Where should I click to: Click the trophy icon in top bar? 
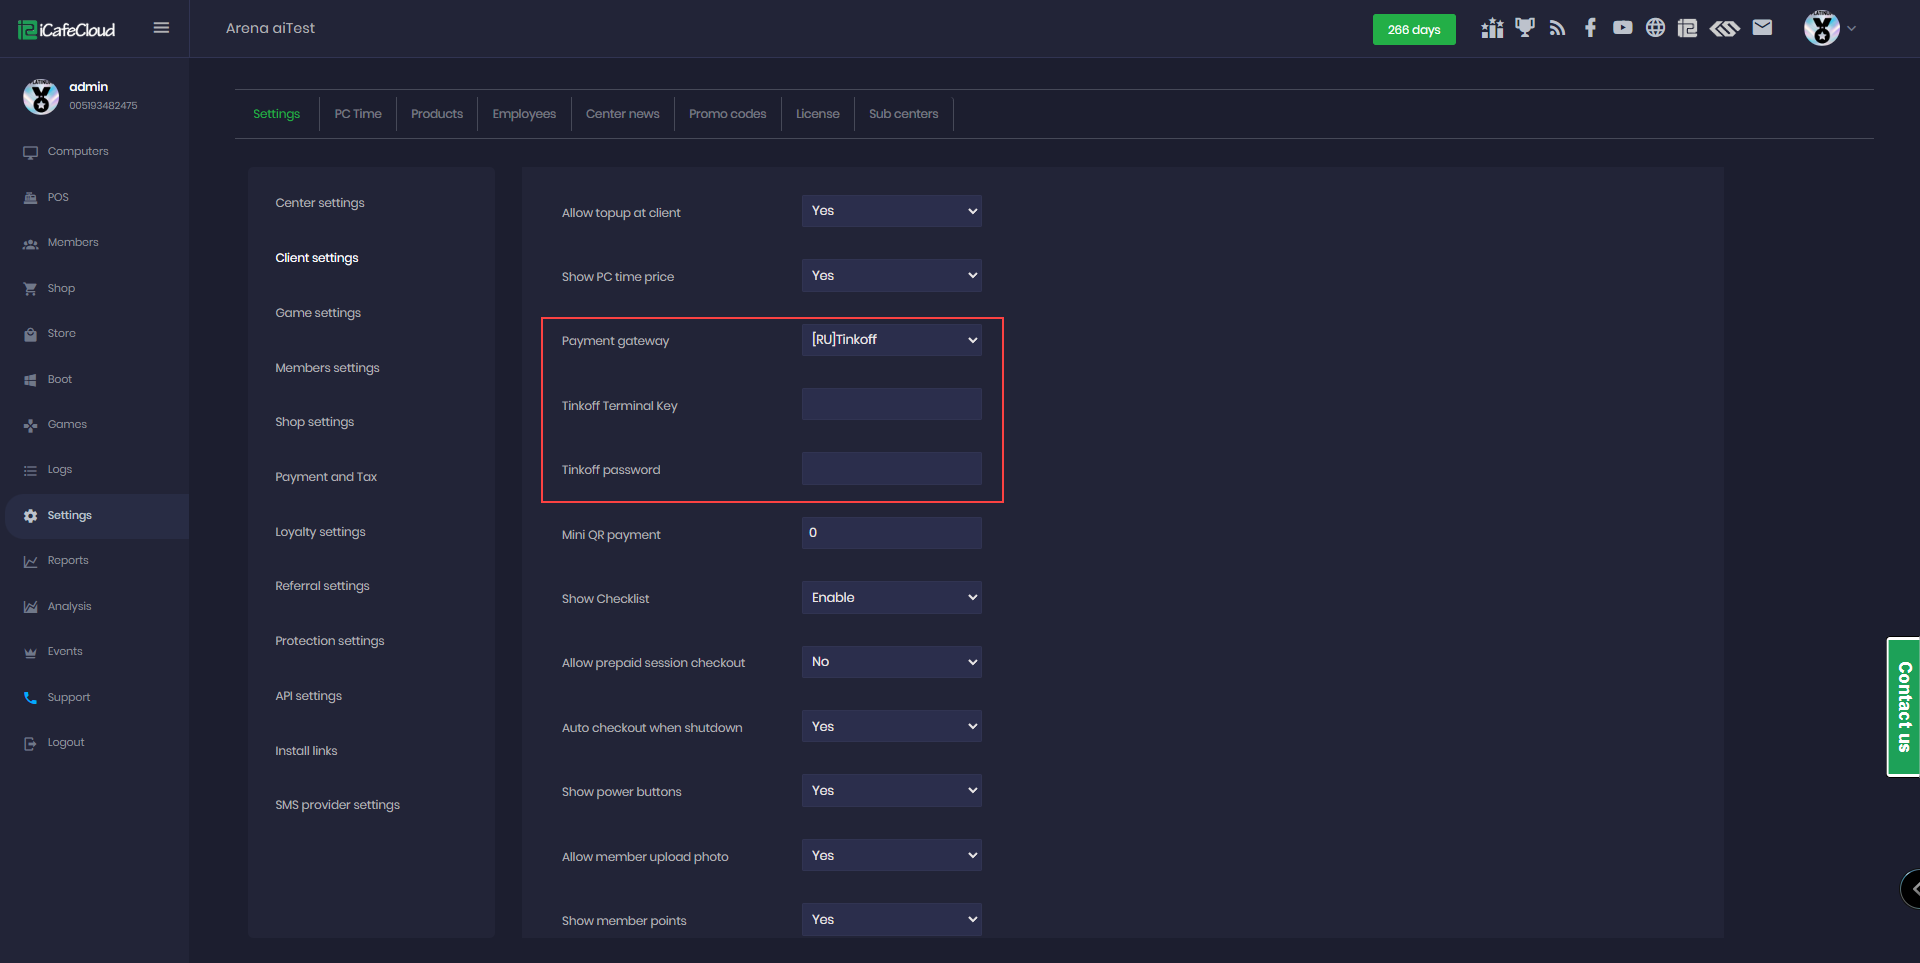(1524, 28)
